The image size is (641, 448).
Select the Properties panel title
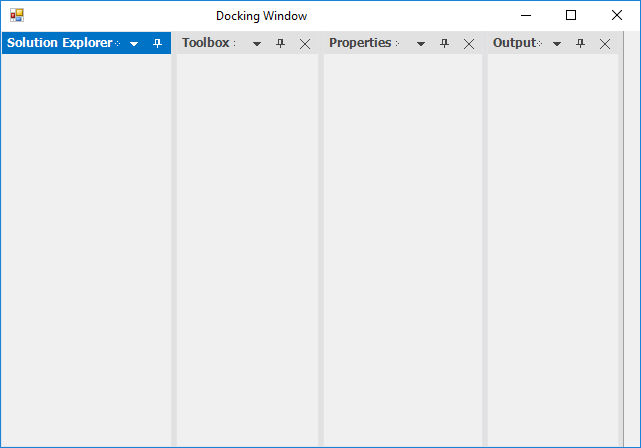360,43
